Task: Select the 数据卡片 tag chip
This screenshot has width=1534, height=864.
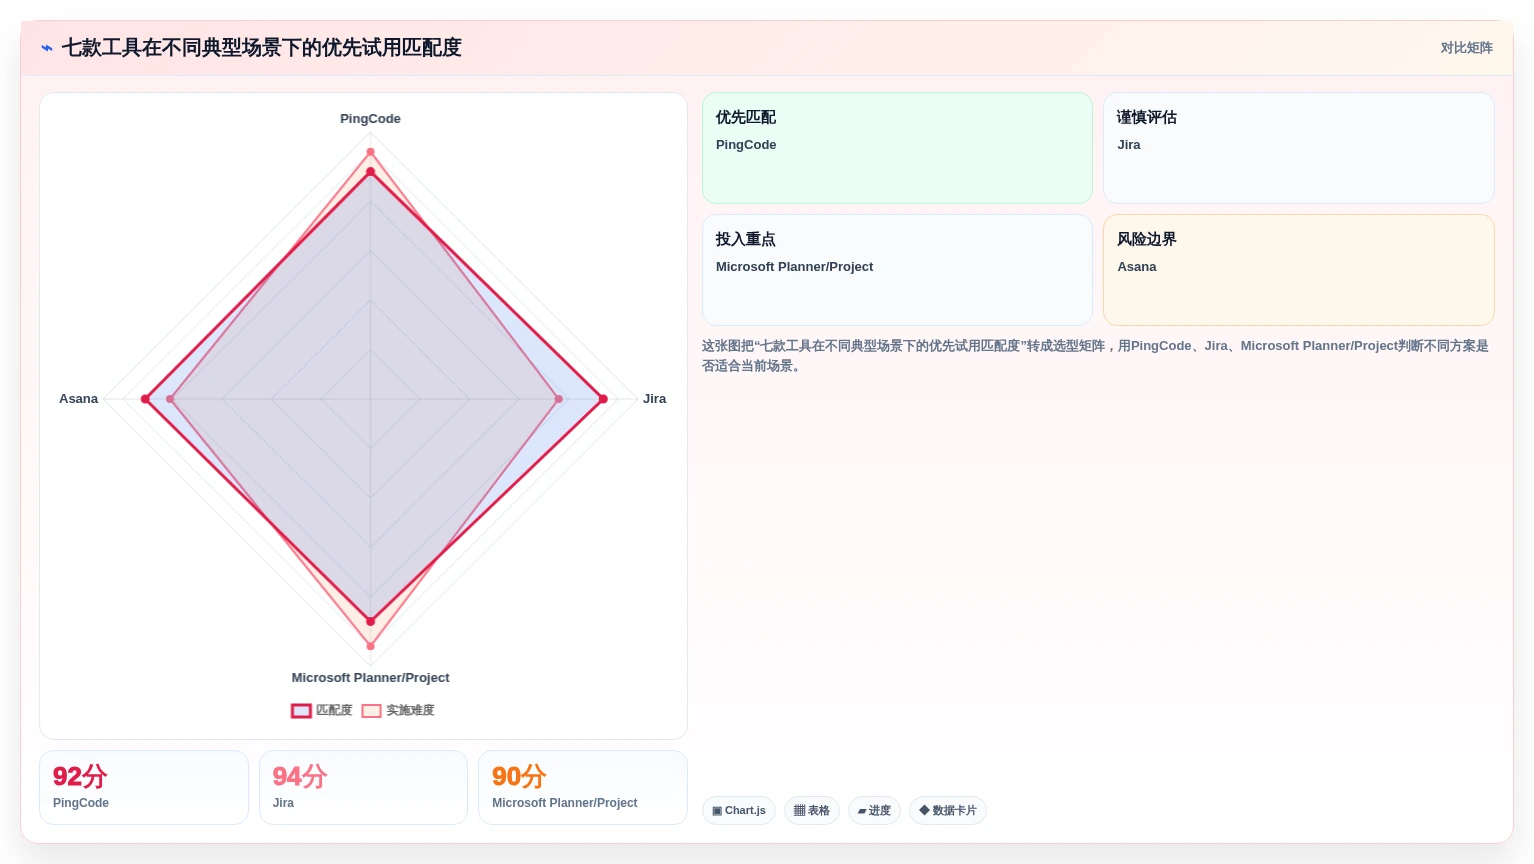Action: point(948,810)
